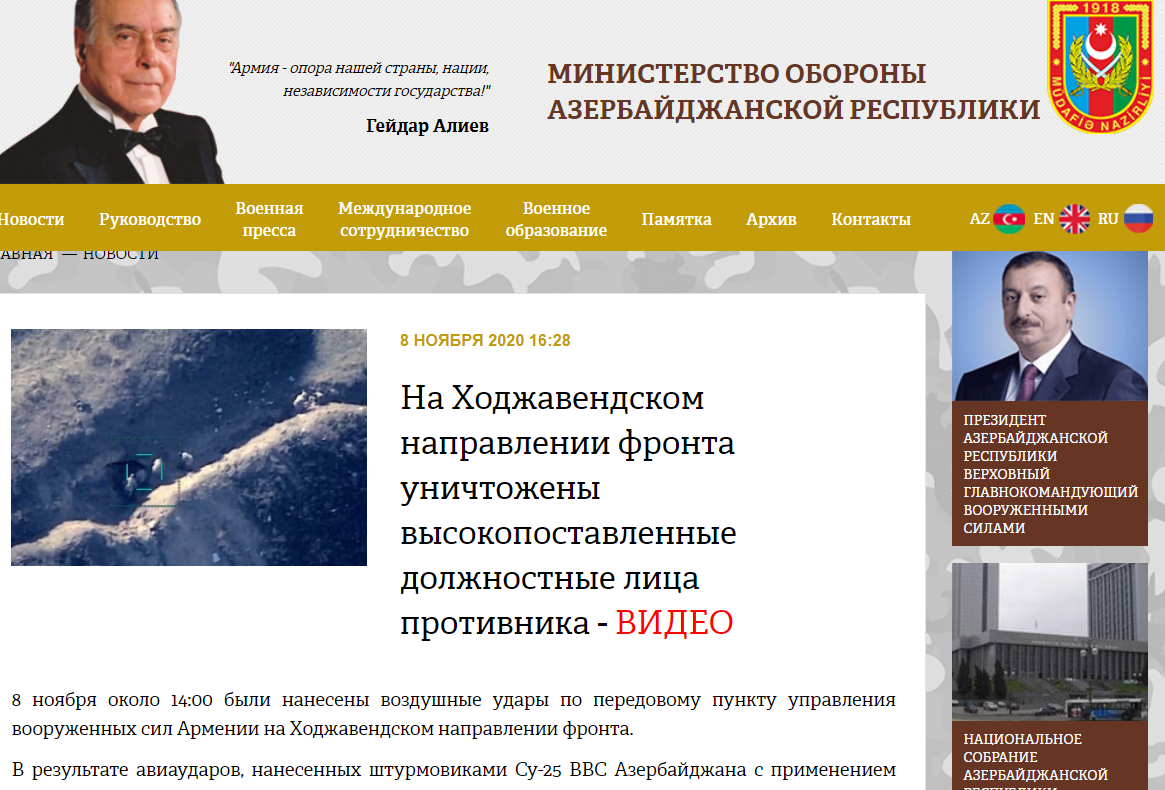Screen dimensions: 1165x790
Task: Open the Военное образование menu item
Action: click(556, 219)
